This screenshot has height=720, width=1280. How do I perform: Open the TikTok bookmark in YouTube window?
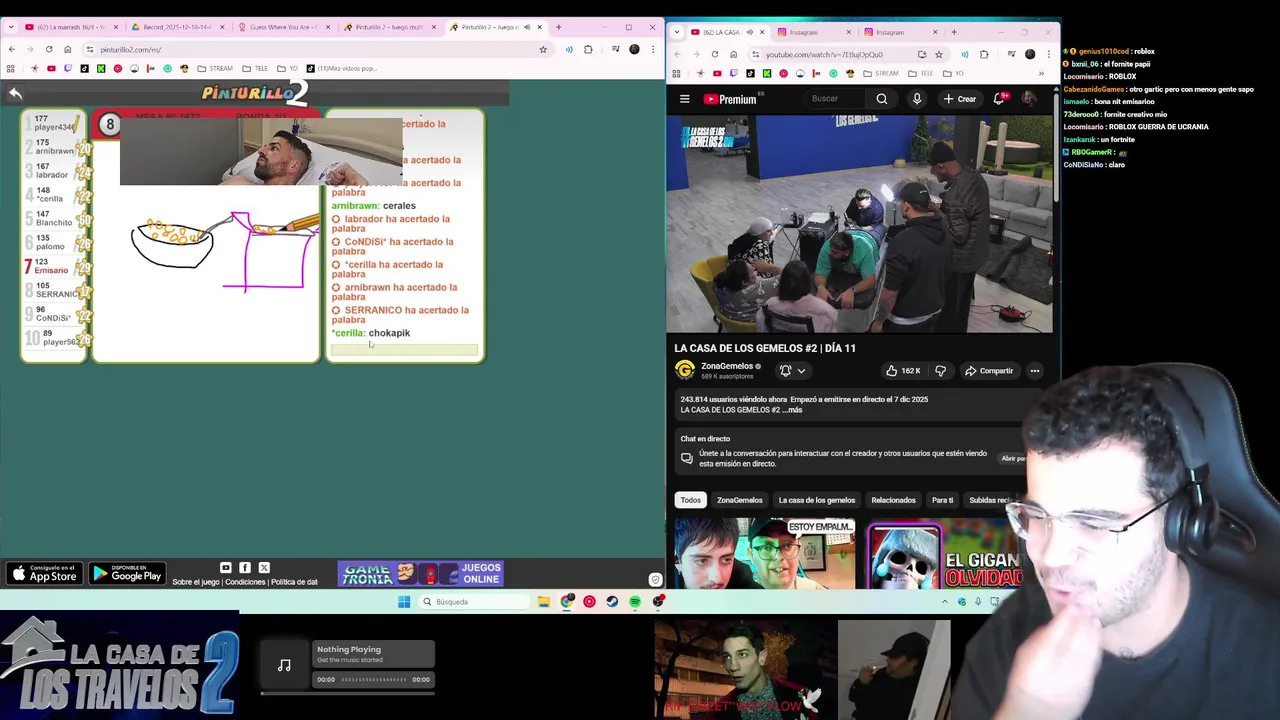(x=750, y=73)
